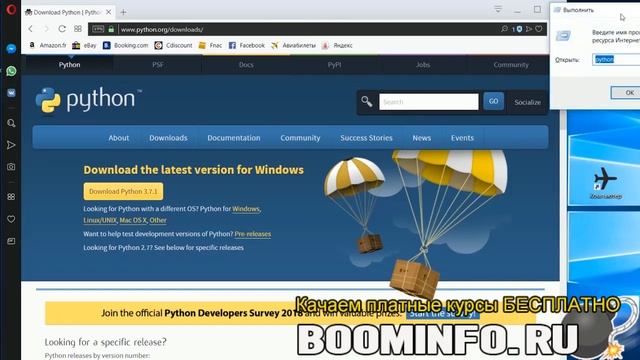Open personal news icon in sidebar
Image resolution: width=640 pixels, height=360 pixels.
click(11, 241)
